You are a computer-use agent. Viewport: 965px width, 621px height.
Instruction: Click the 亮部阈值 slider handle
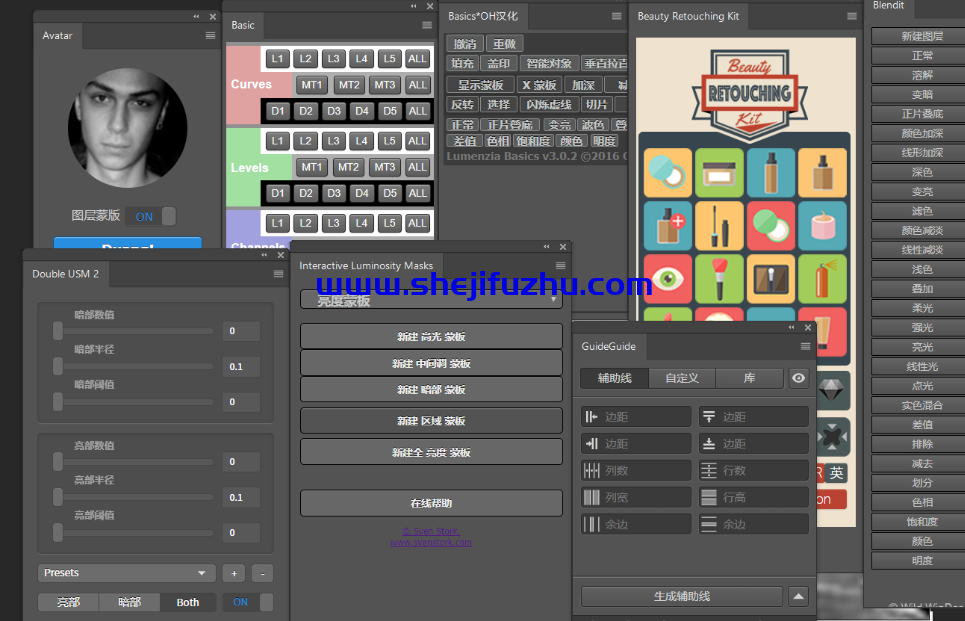click(x=58, y=532)
